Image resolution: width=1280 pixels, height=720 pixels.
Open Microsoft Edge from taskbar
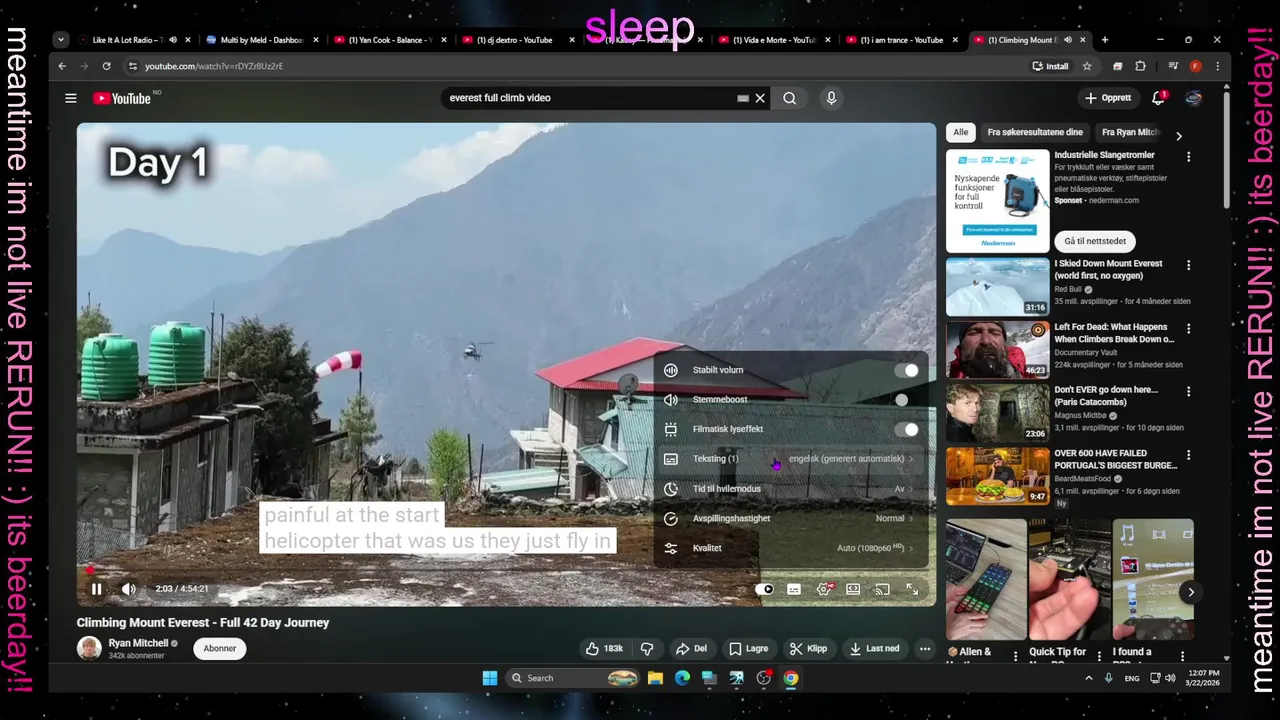click(682, 678)
